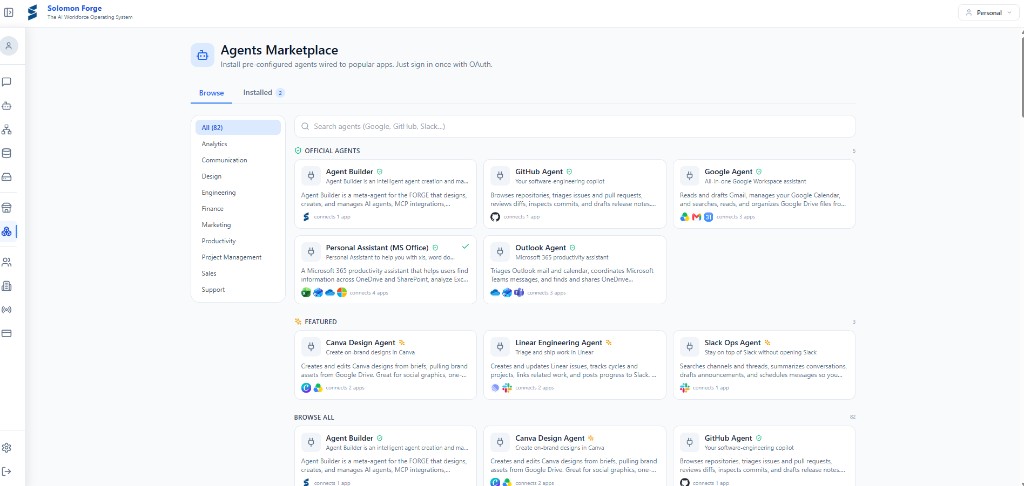Click the Solomon Forge logo
This screenshot has height=486, width=1024.
(32, 12)
